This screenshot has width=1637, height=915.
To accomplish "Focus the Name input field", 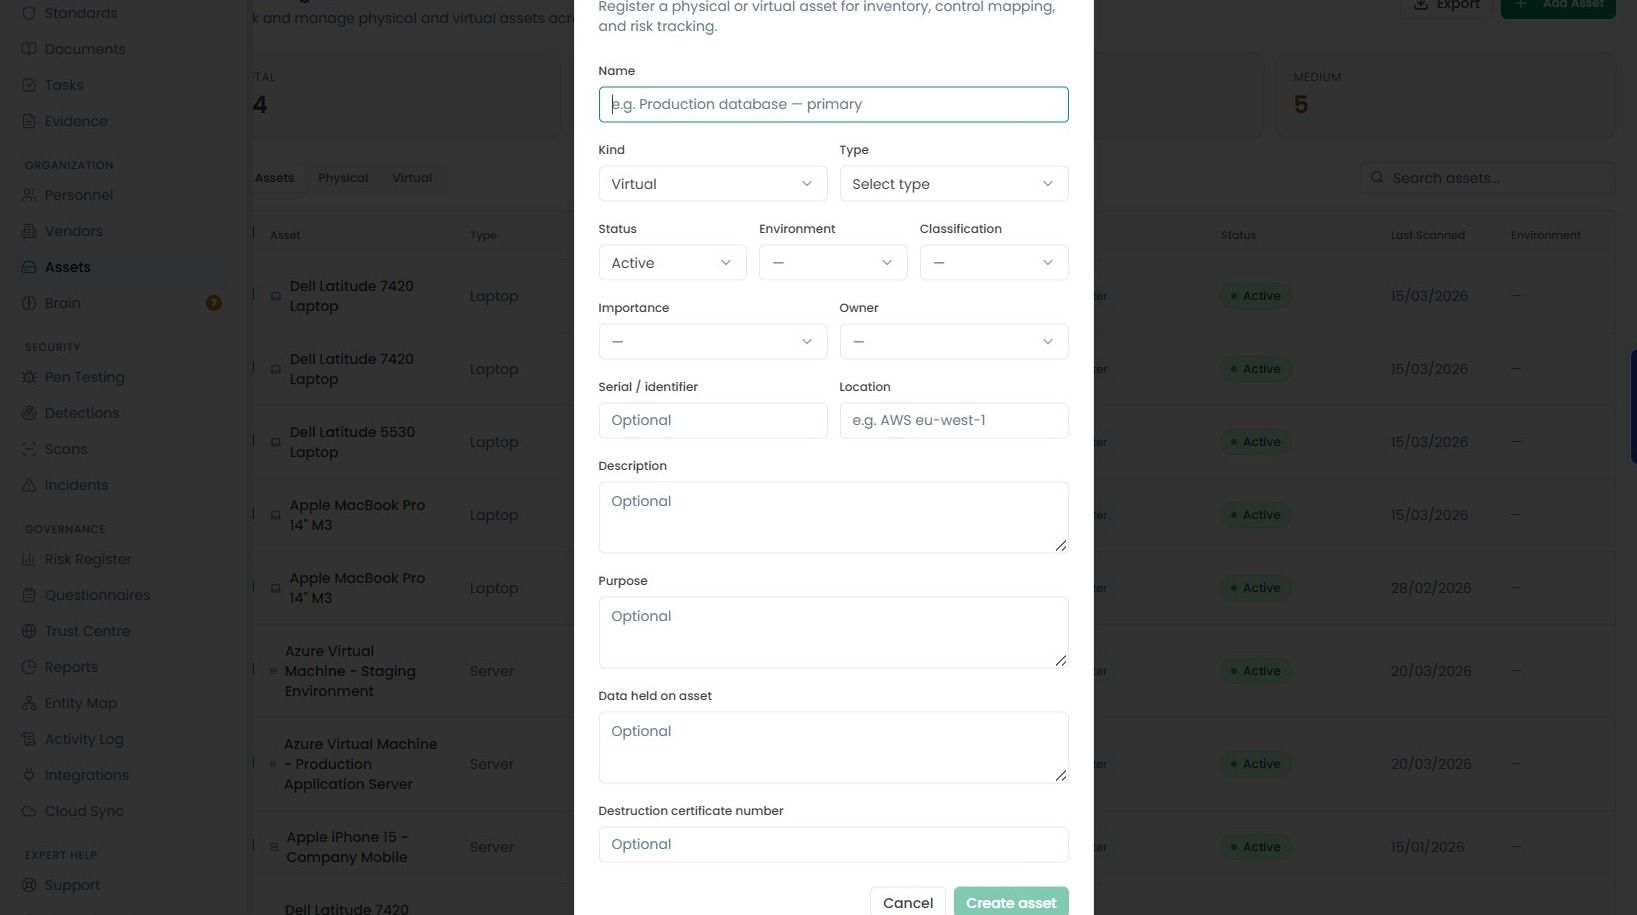I will pos(833,105).
